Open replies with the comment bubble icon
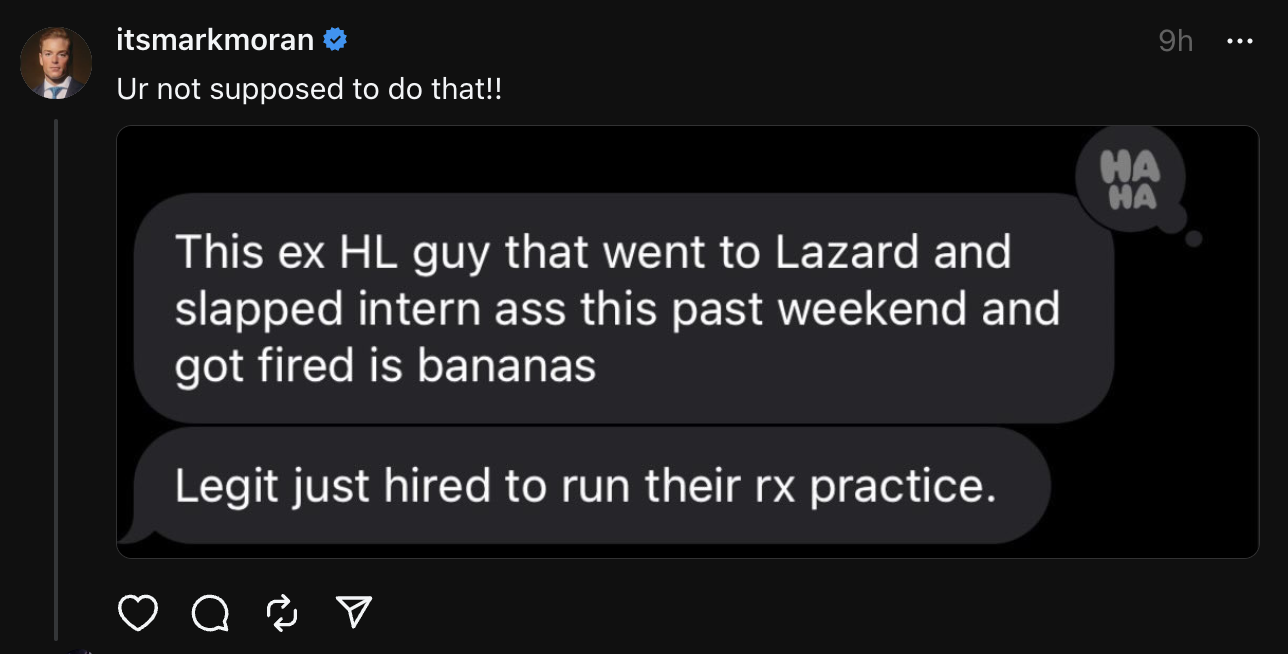The image size is (1288, 654). [x=209, y=612]
